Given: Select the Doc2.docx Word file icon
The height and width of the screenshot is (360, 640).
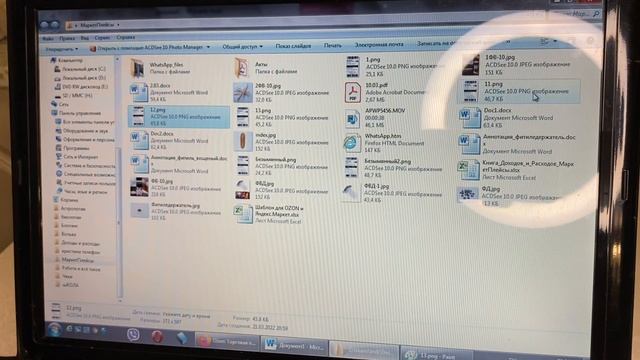Looking at the screenshot, I should (x=139, y=141).
